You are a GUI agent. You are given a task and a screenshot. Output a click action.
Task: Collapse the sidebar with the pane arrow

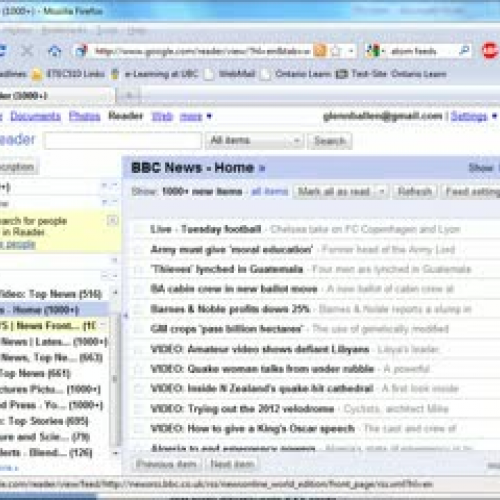[x=126, y=315]
